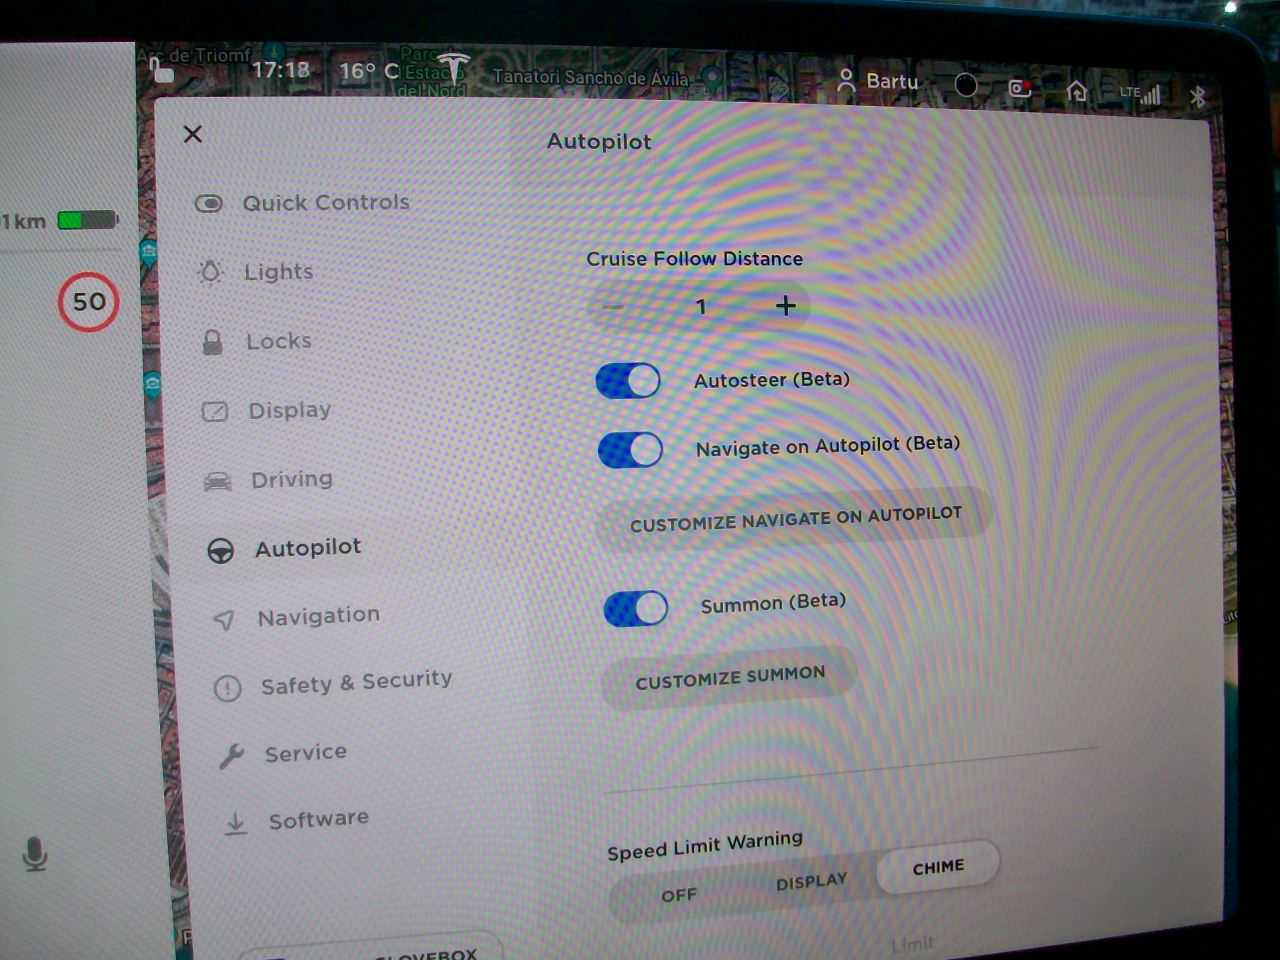Close the Autopilot settings panel with X
This screenshot has width=1280, height=960.
pos(193,134)
